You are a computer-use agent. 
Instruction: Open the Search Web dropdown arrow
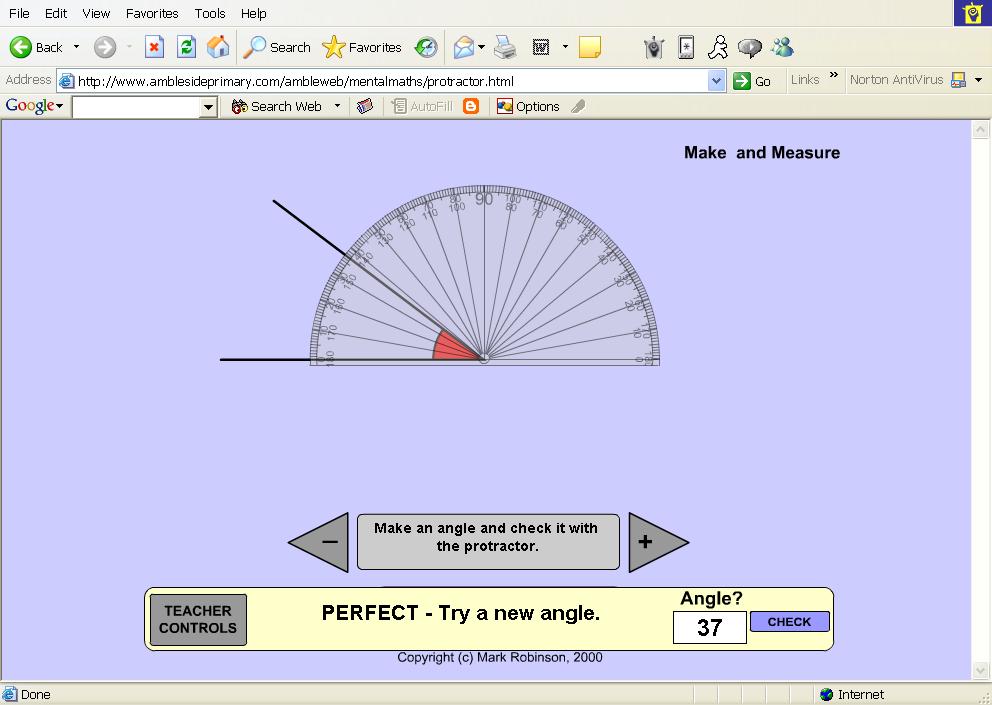click(337, 106)
